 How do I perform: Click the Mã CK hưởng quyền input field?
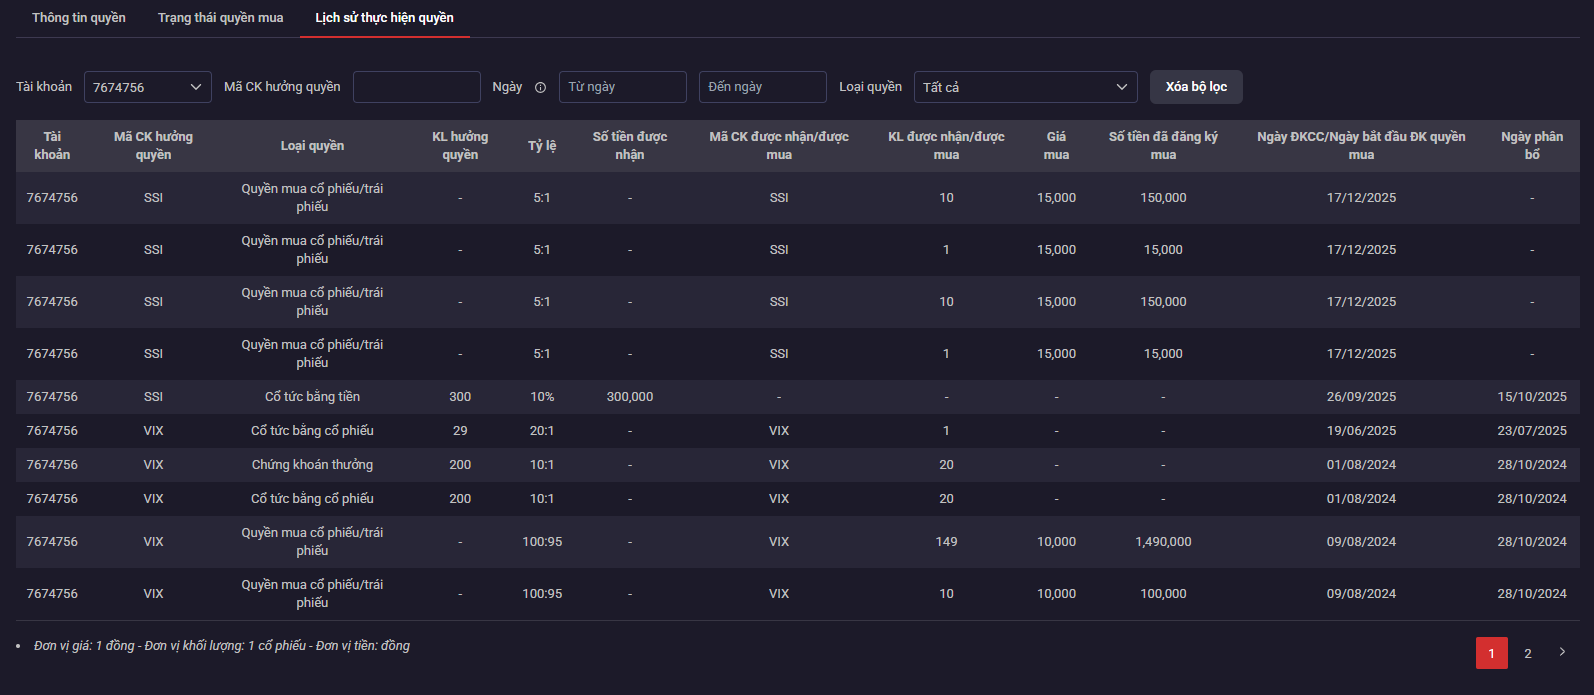(417, 87)
